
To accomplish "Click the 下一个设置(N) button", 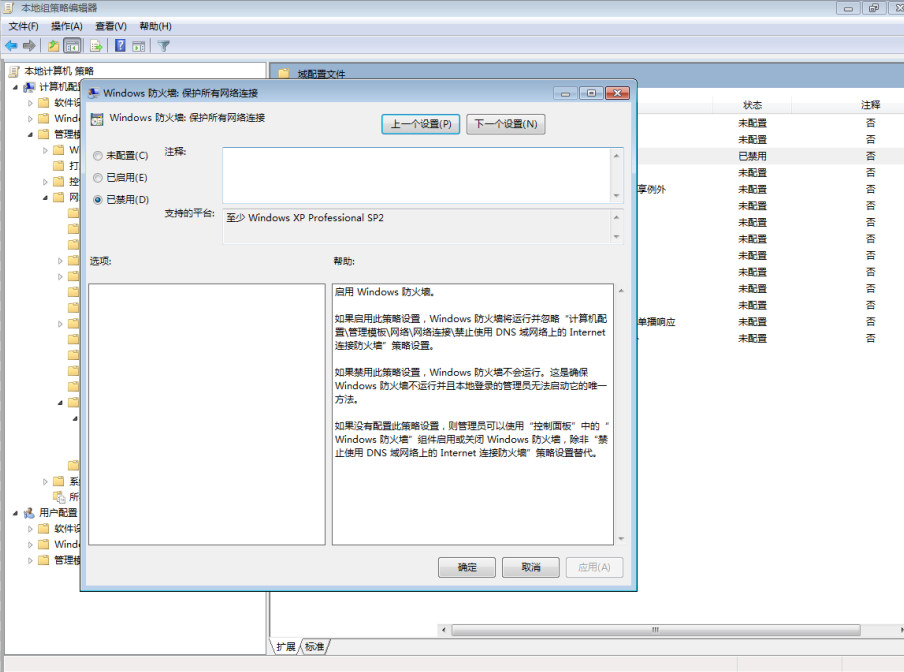I will [x=506, y=124].
